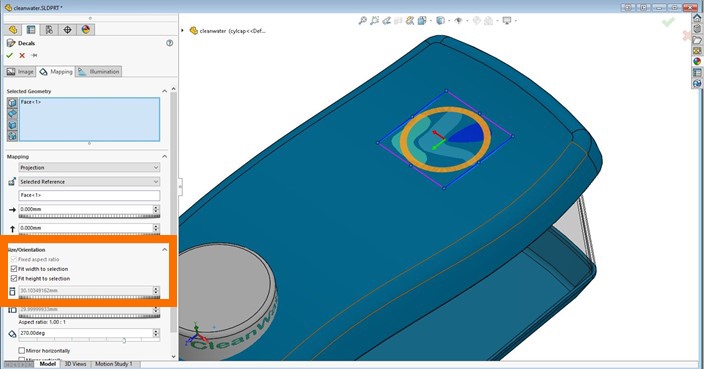Image resolution: width=704 pixels, height=369 pixels.
Task: Open Display Style cube icon
Action: point(440,21)
